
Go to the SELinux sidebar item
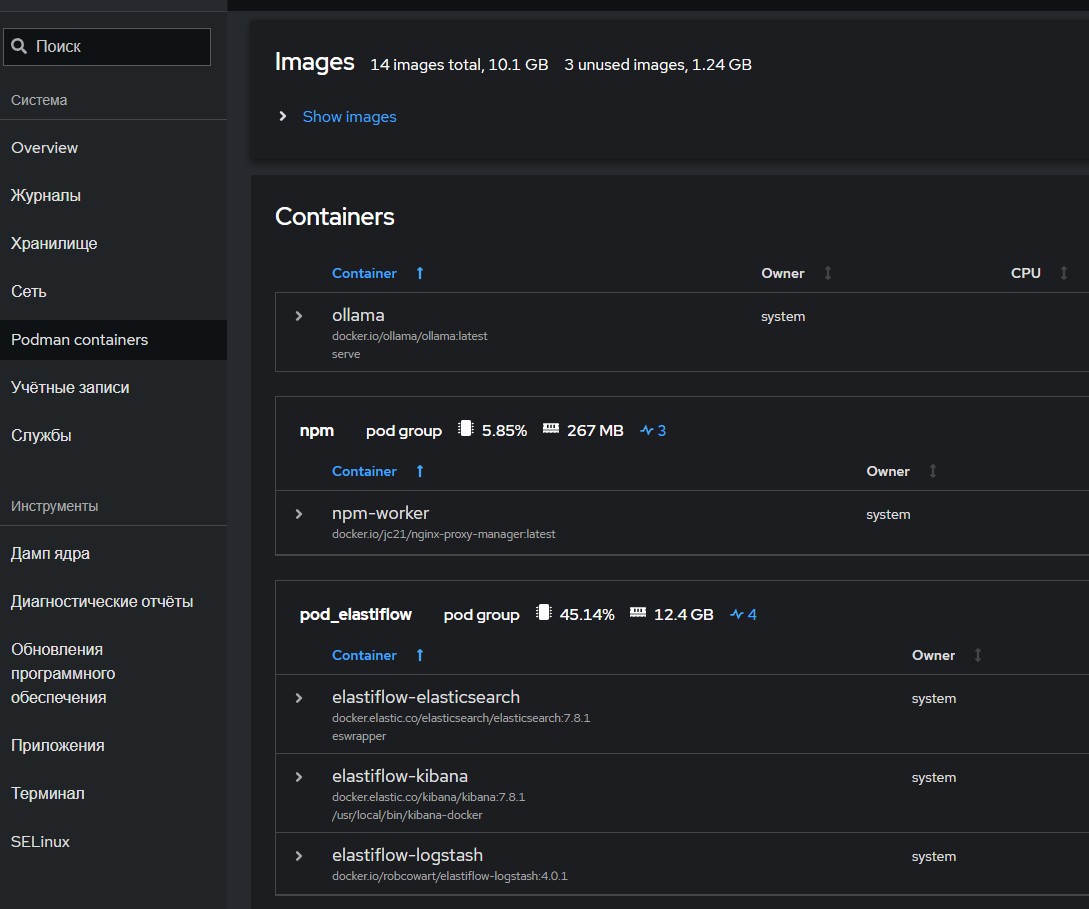40,842
